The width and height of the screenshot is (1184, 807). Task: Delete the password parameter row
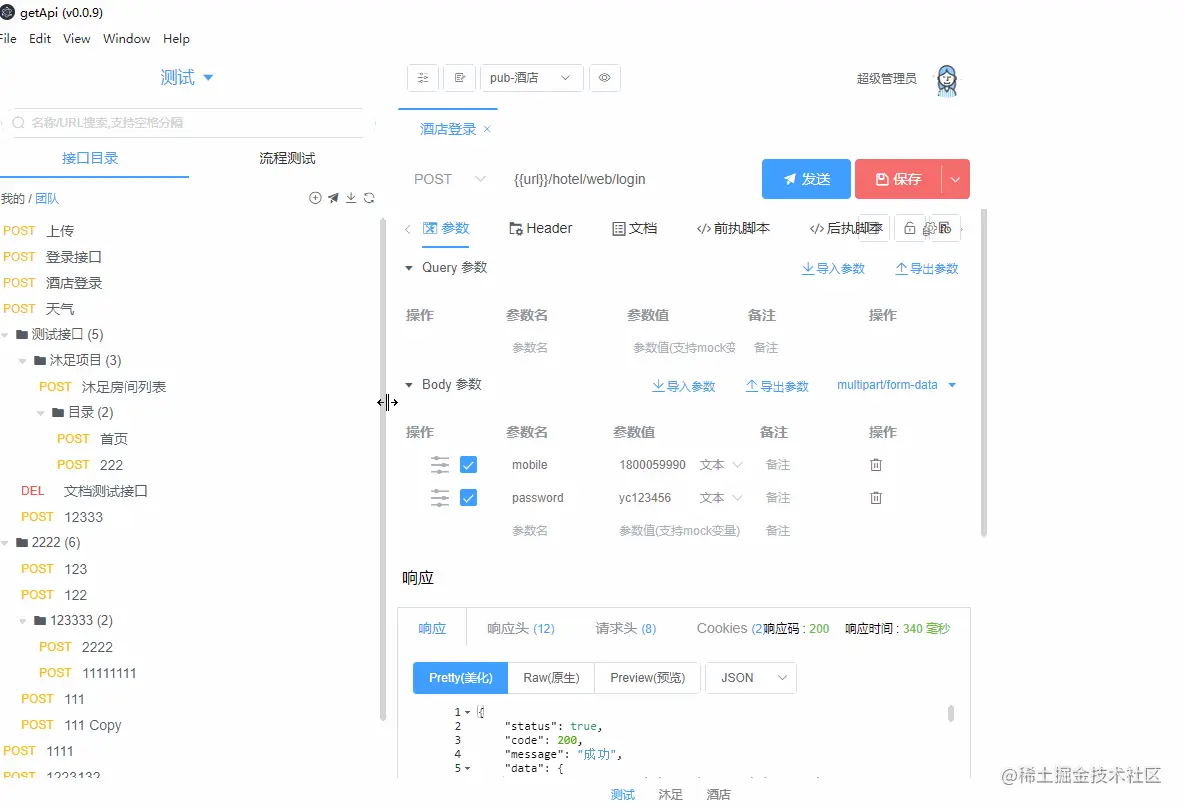tap(876, 497)
